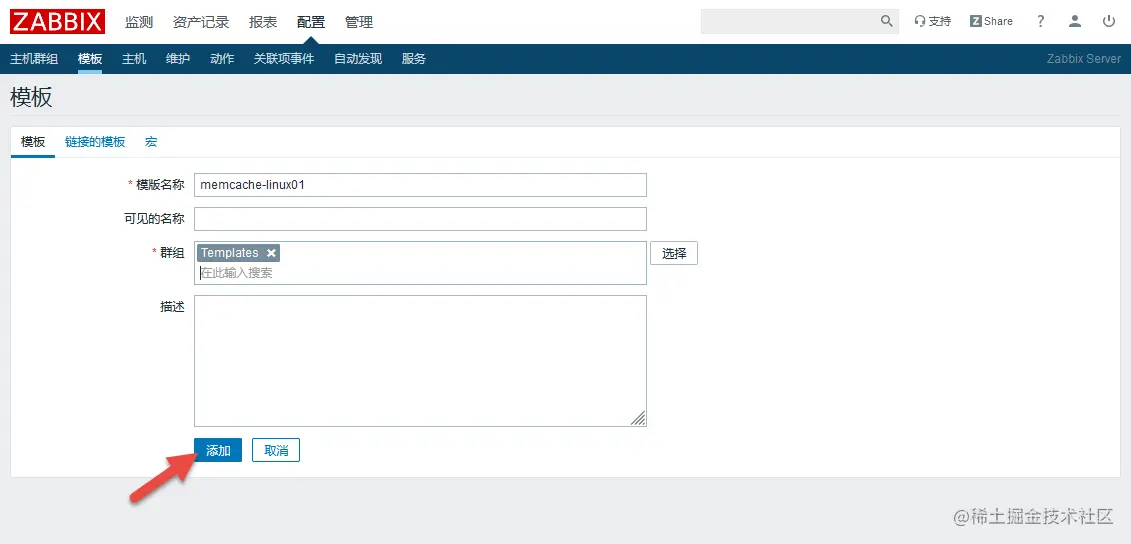This screenshot has height=544, width=1131.
Task: Go to 模板 submenu in blue bar
Action: tap(90, 58)
